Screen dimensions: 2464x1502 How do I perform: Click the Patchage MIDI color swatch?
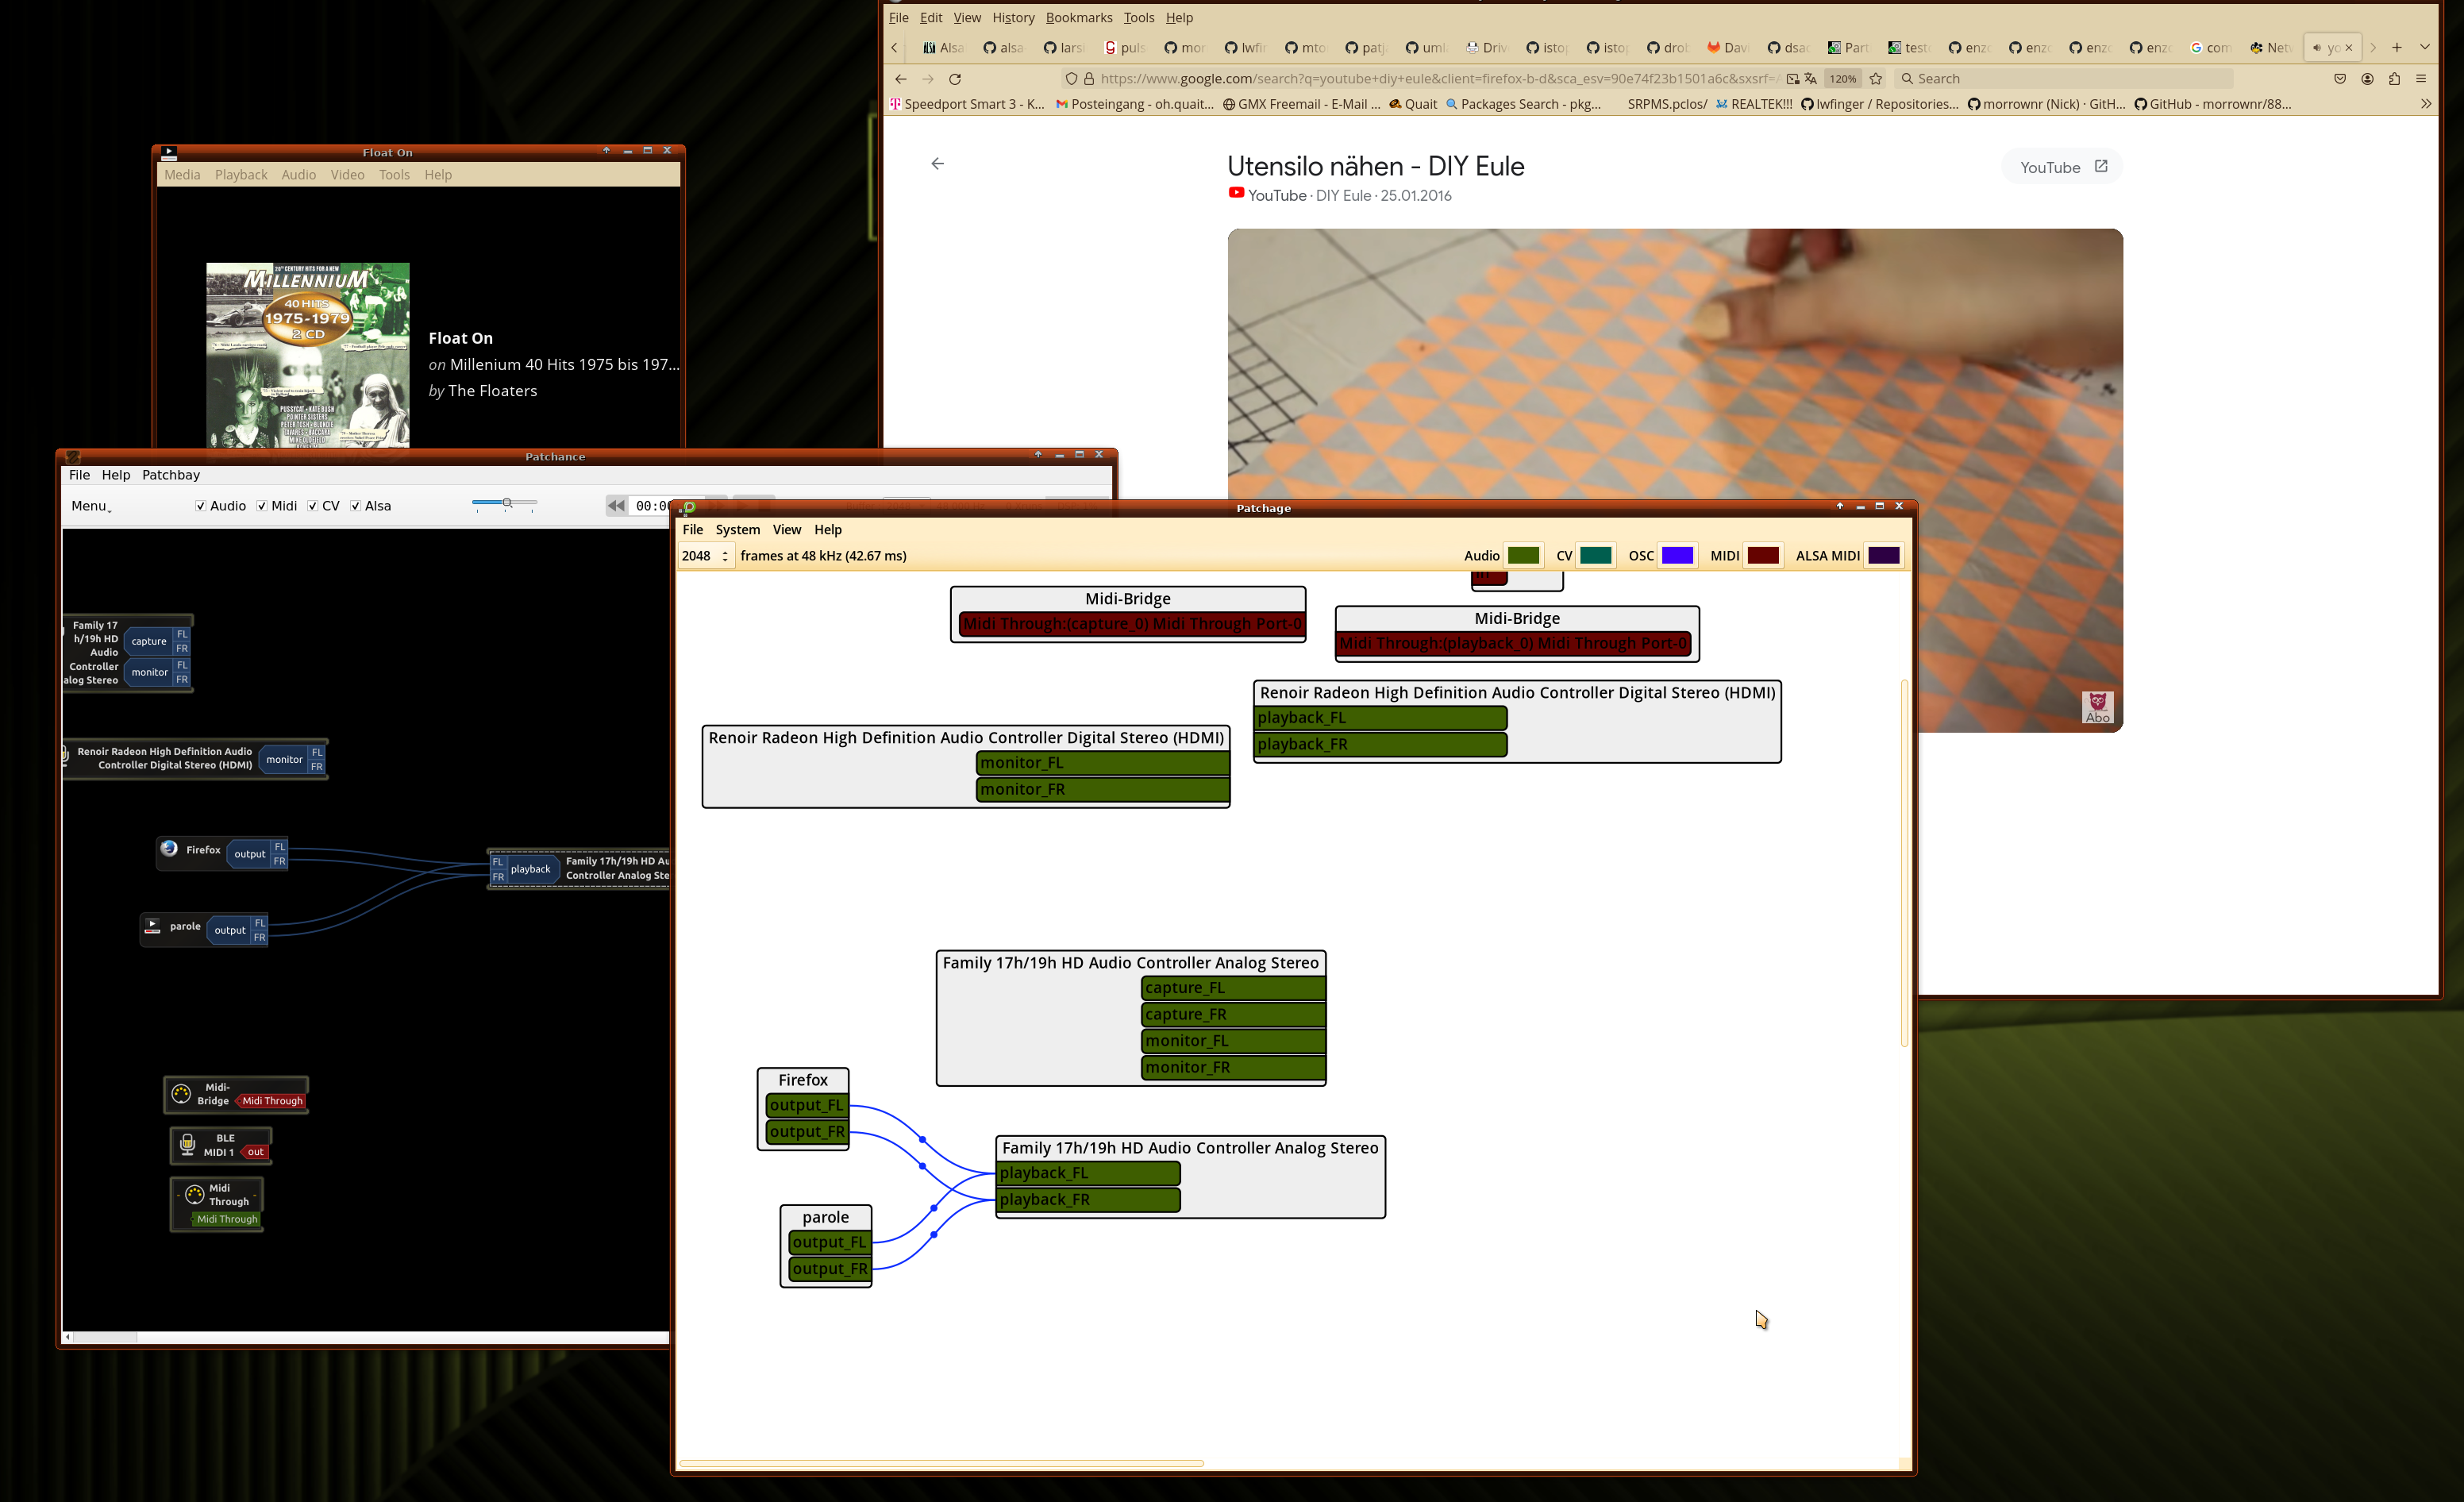tap(1763, 556)
